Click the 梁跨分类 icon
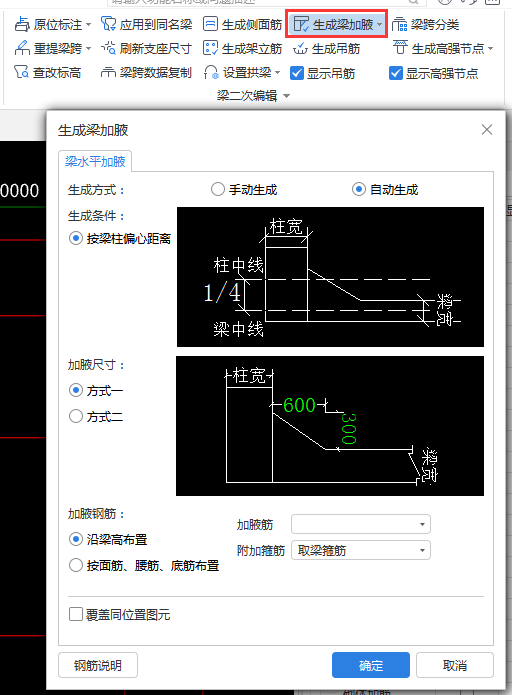This screenshot has height=695, width=512. click(400, 24)
